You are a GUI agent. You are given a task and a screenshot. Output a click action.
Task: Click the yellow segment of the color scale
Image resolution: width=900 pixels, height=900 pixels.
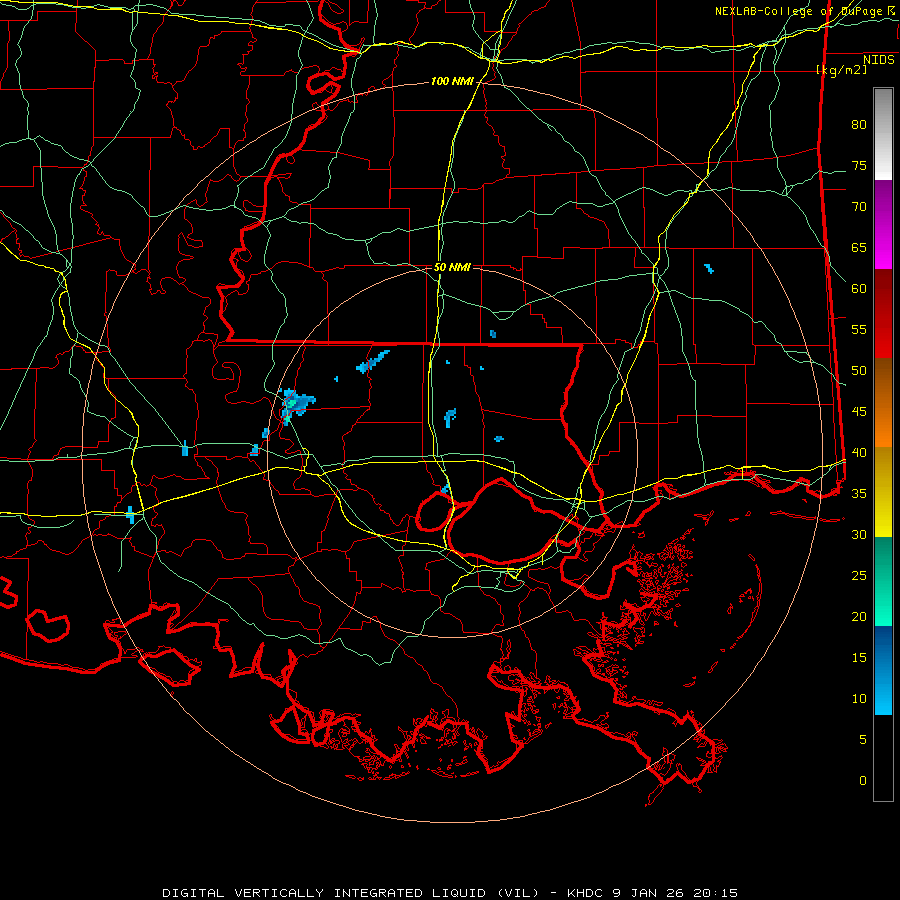[x=883, y=492]
